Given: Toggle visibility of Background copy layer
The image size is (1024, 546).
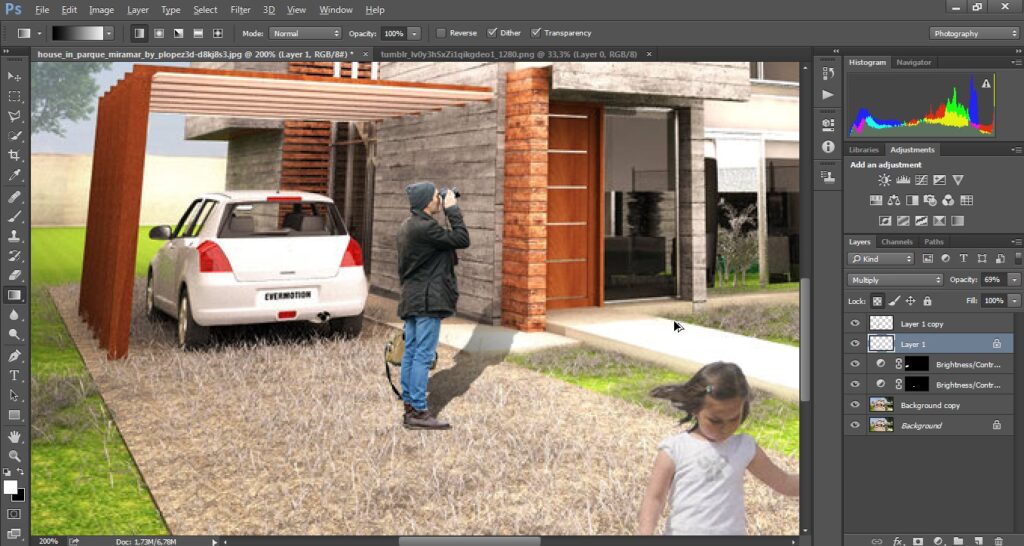Looking at the screenshot, I should coord(855,405).
